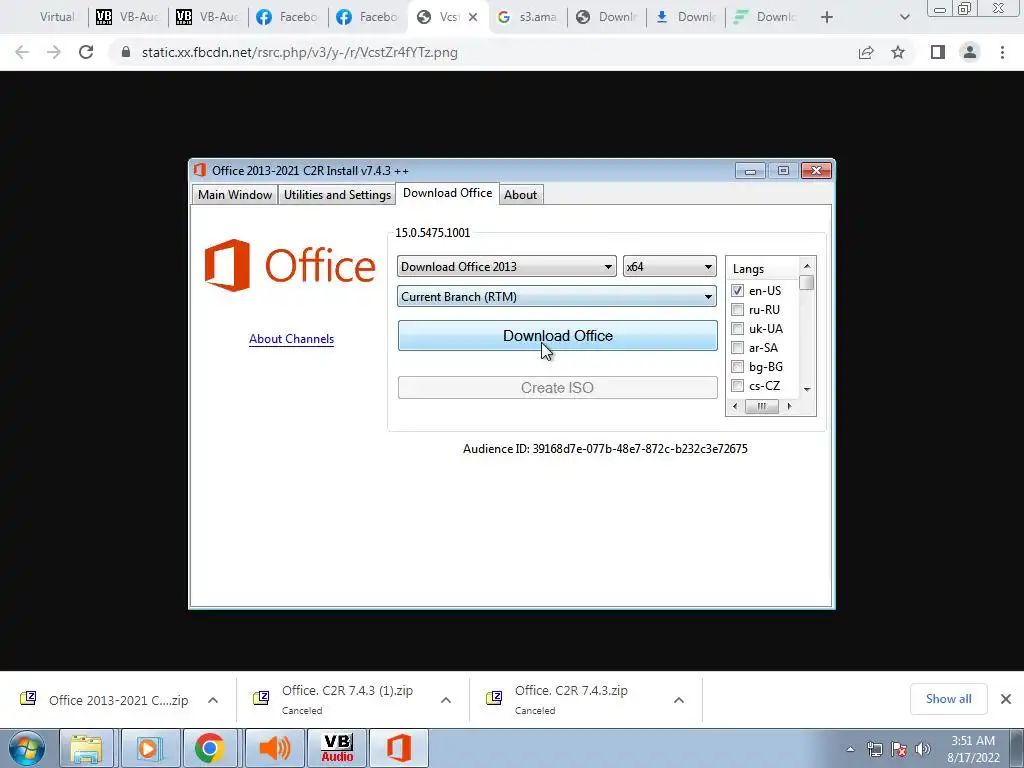
Task: Tick the uk-UA language checkbox
Action: pos(737,328)
